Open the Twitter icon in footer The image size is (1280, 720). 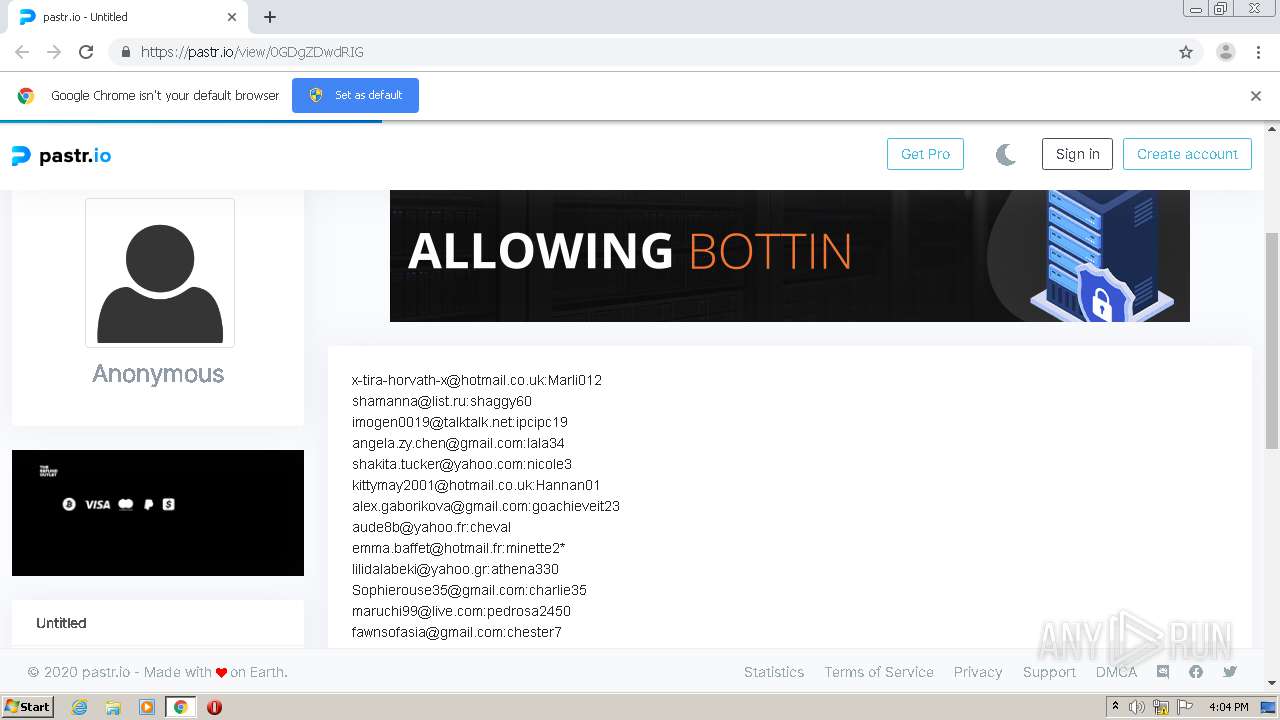pos(1230,672)
